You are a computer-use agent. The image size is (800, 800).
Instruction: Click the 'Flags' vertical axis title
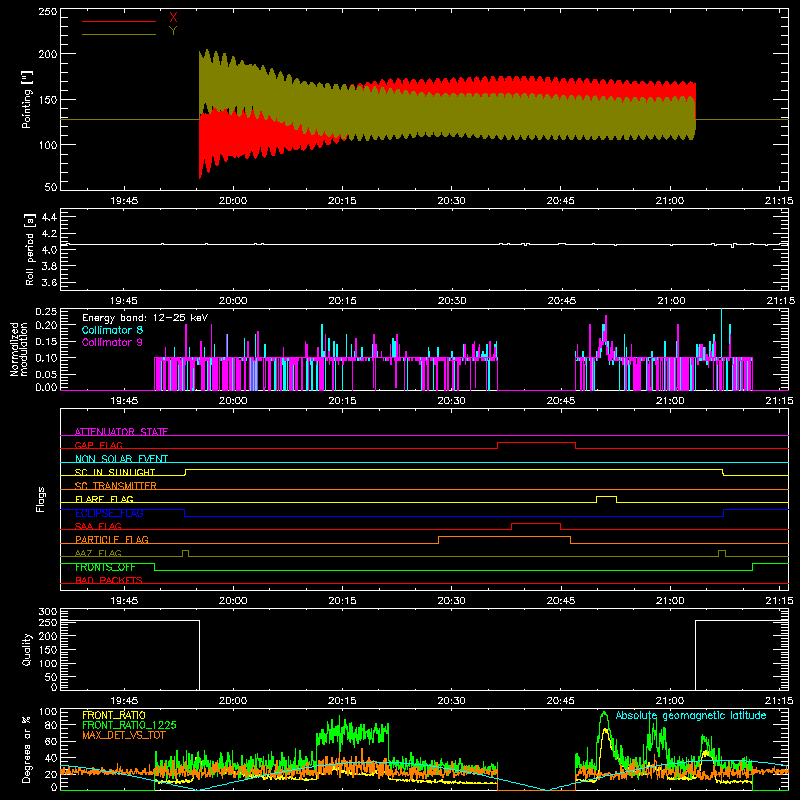(x=40, y=499)
